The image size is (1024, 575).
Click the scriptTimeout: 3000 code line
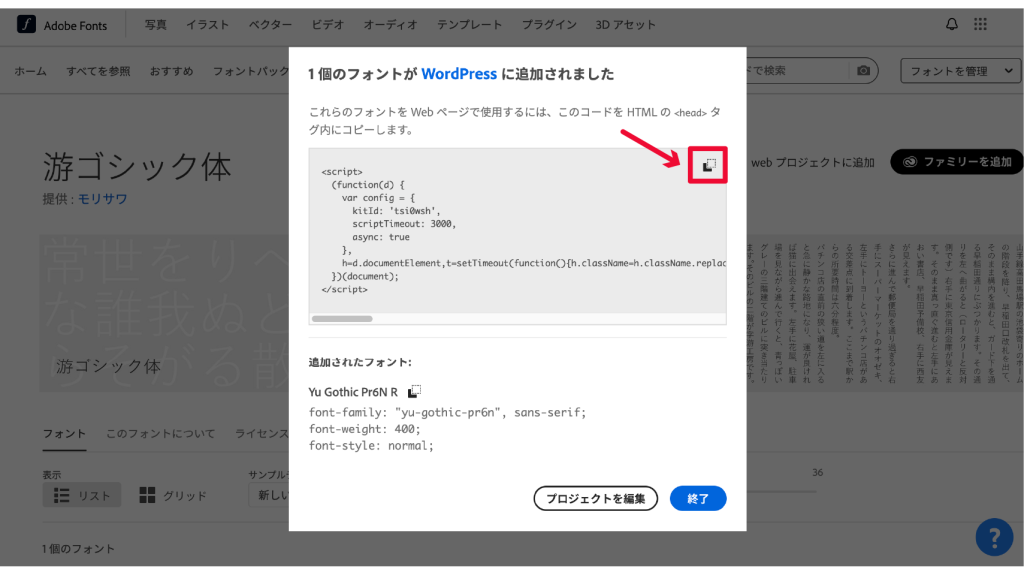pos(404,224)
